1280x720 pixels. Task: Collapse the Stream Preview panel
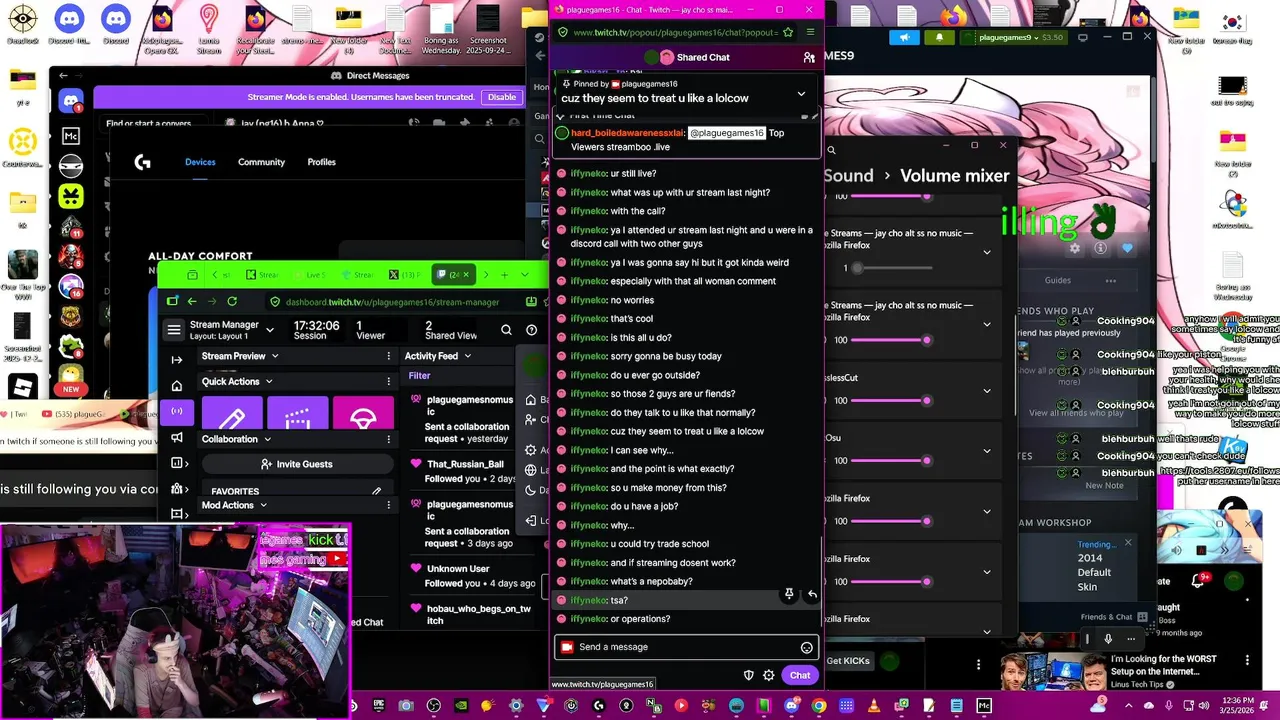[x=275, y=356]
